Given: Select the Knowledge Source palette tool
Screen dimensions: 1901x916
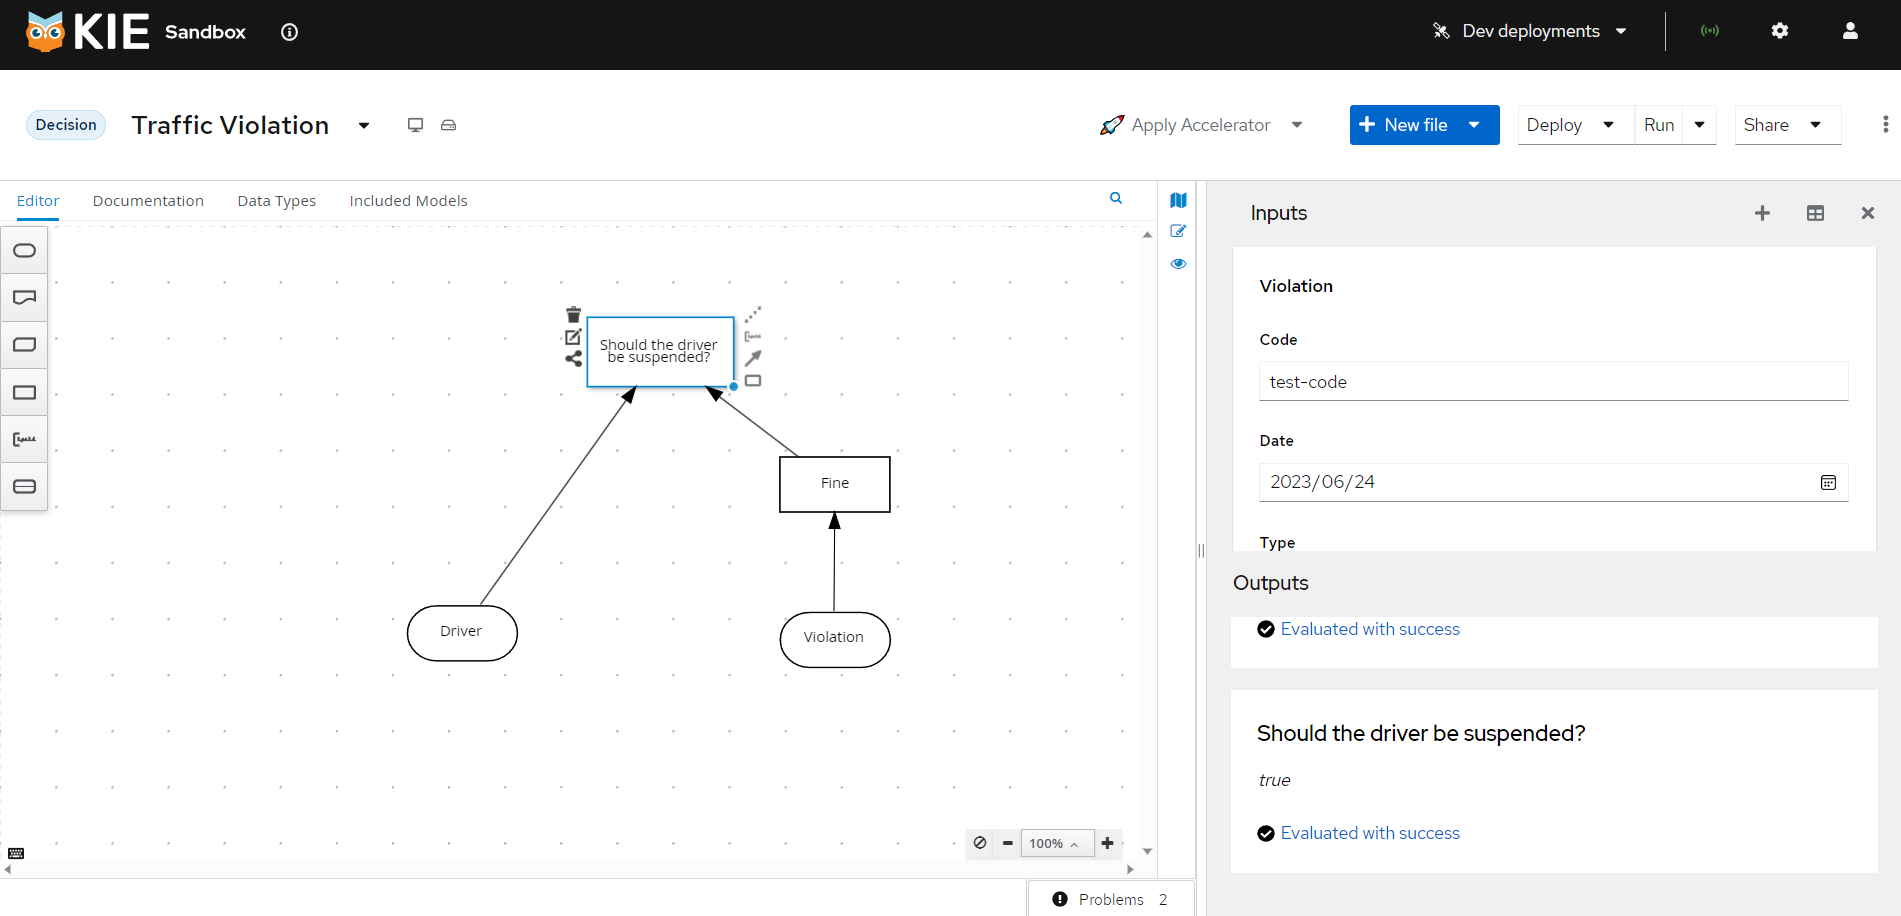Looking at the screenshot, I should click(x=24, y=297).
